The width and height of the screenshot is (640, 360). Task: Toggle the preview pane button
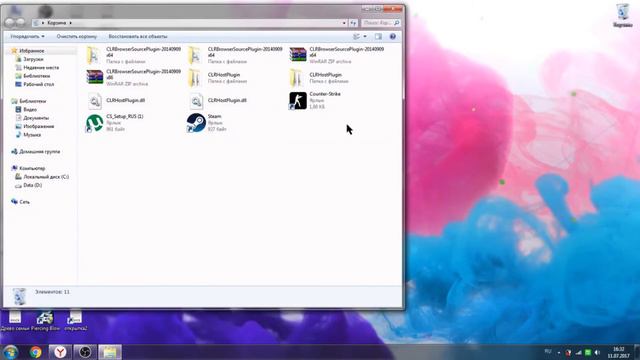tap(378, 36)
